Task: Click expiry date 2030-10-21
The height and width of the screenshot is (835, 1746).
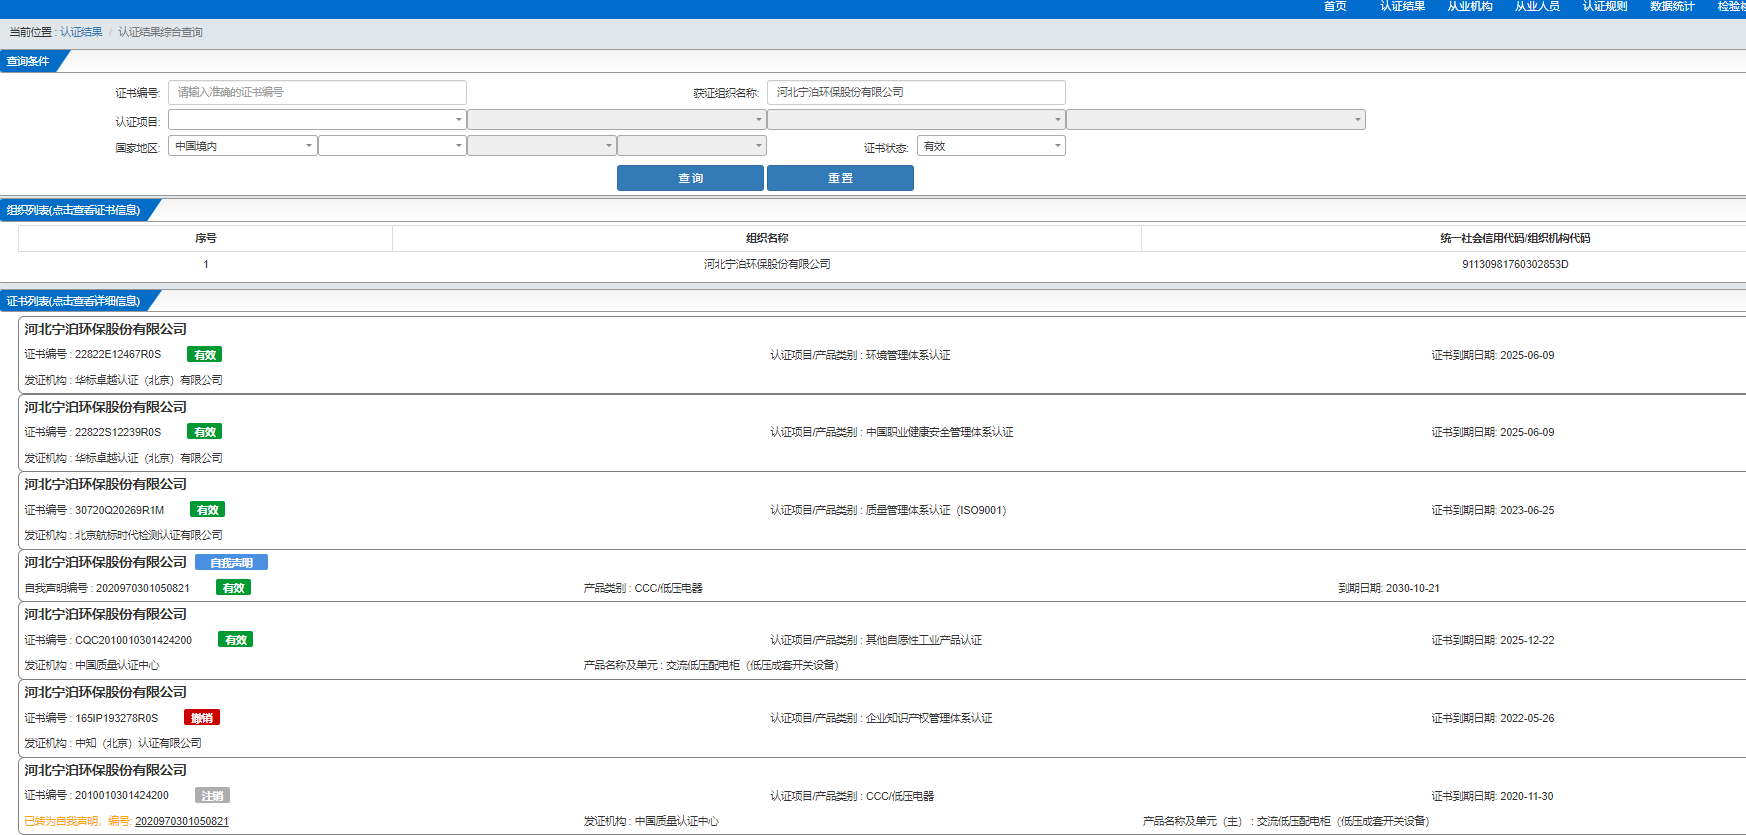Action: 1413,588
